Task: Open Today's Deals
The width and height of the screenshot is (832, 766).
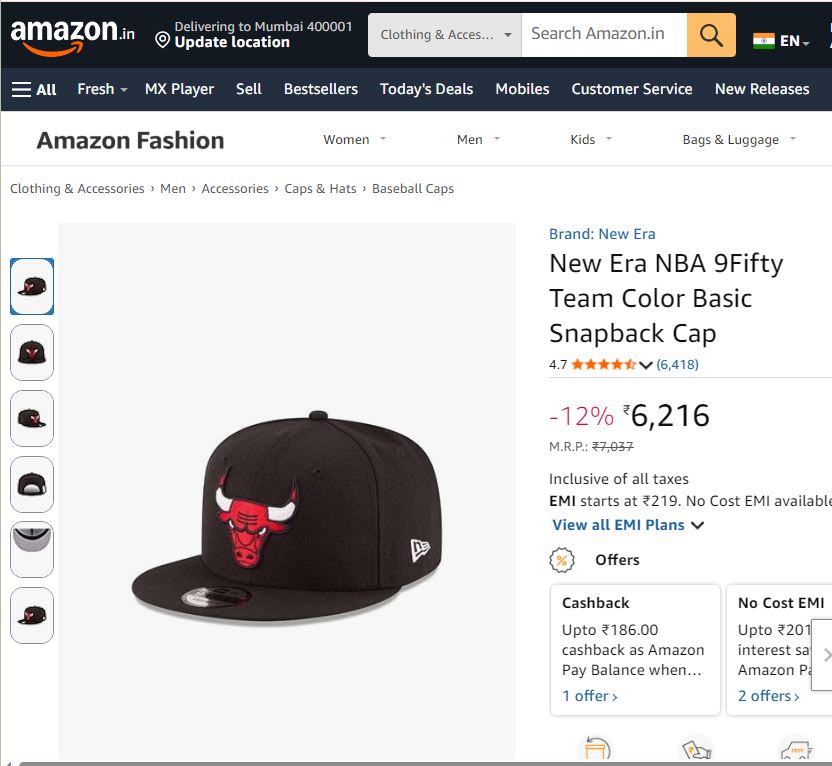Action: click(x=426, y=89)
